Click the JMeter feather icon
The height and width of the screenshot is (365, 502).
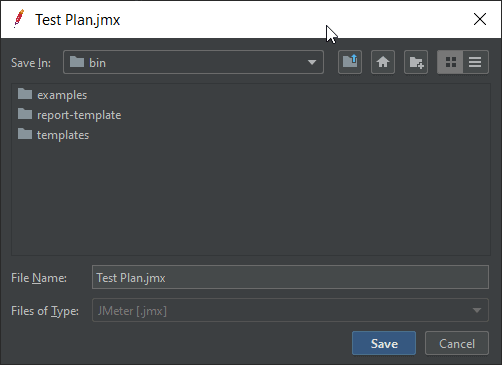point(19,19)
